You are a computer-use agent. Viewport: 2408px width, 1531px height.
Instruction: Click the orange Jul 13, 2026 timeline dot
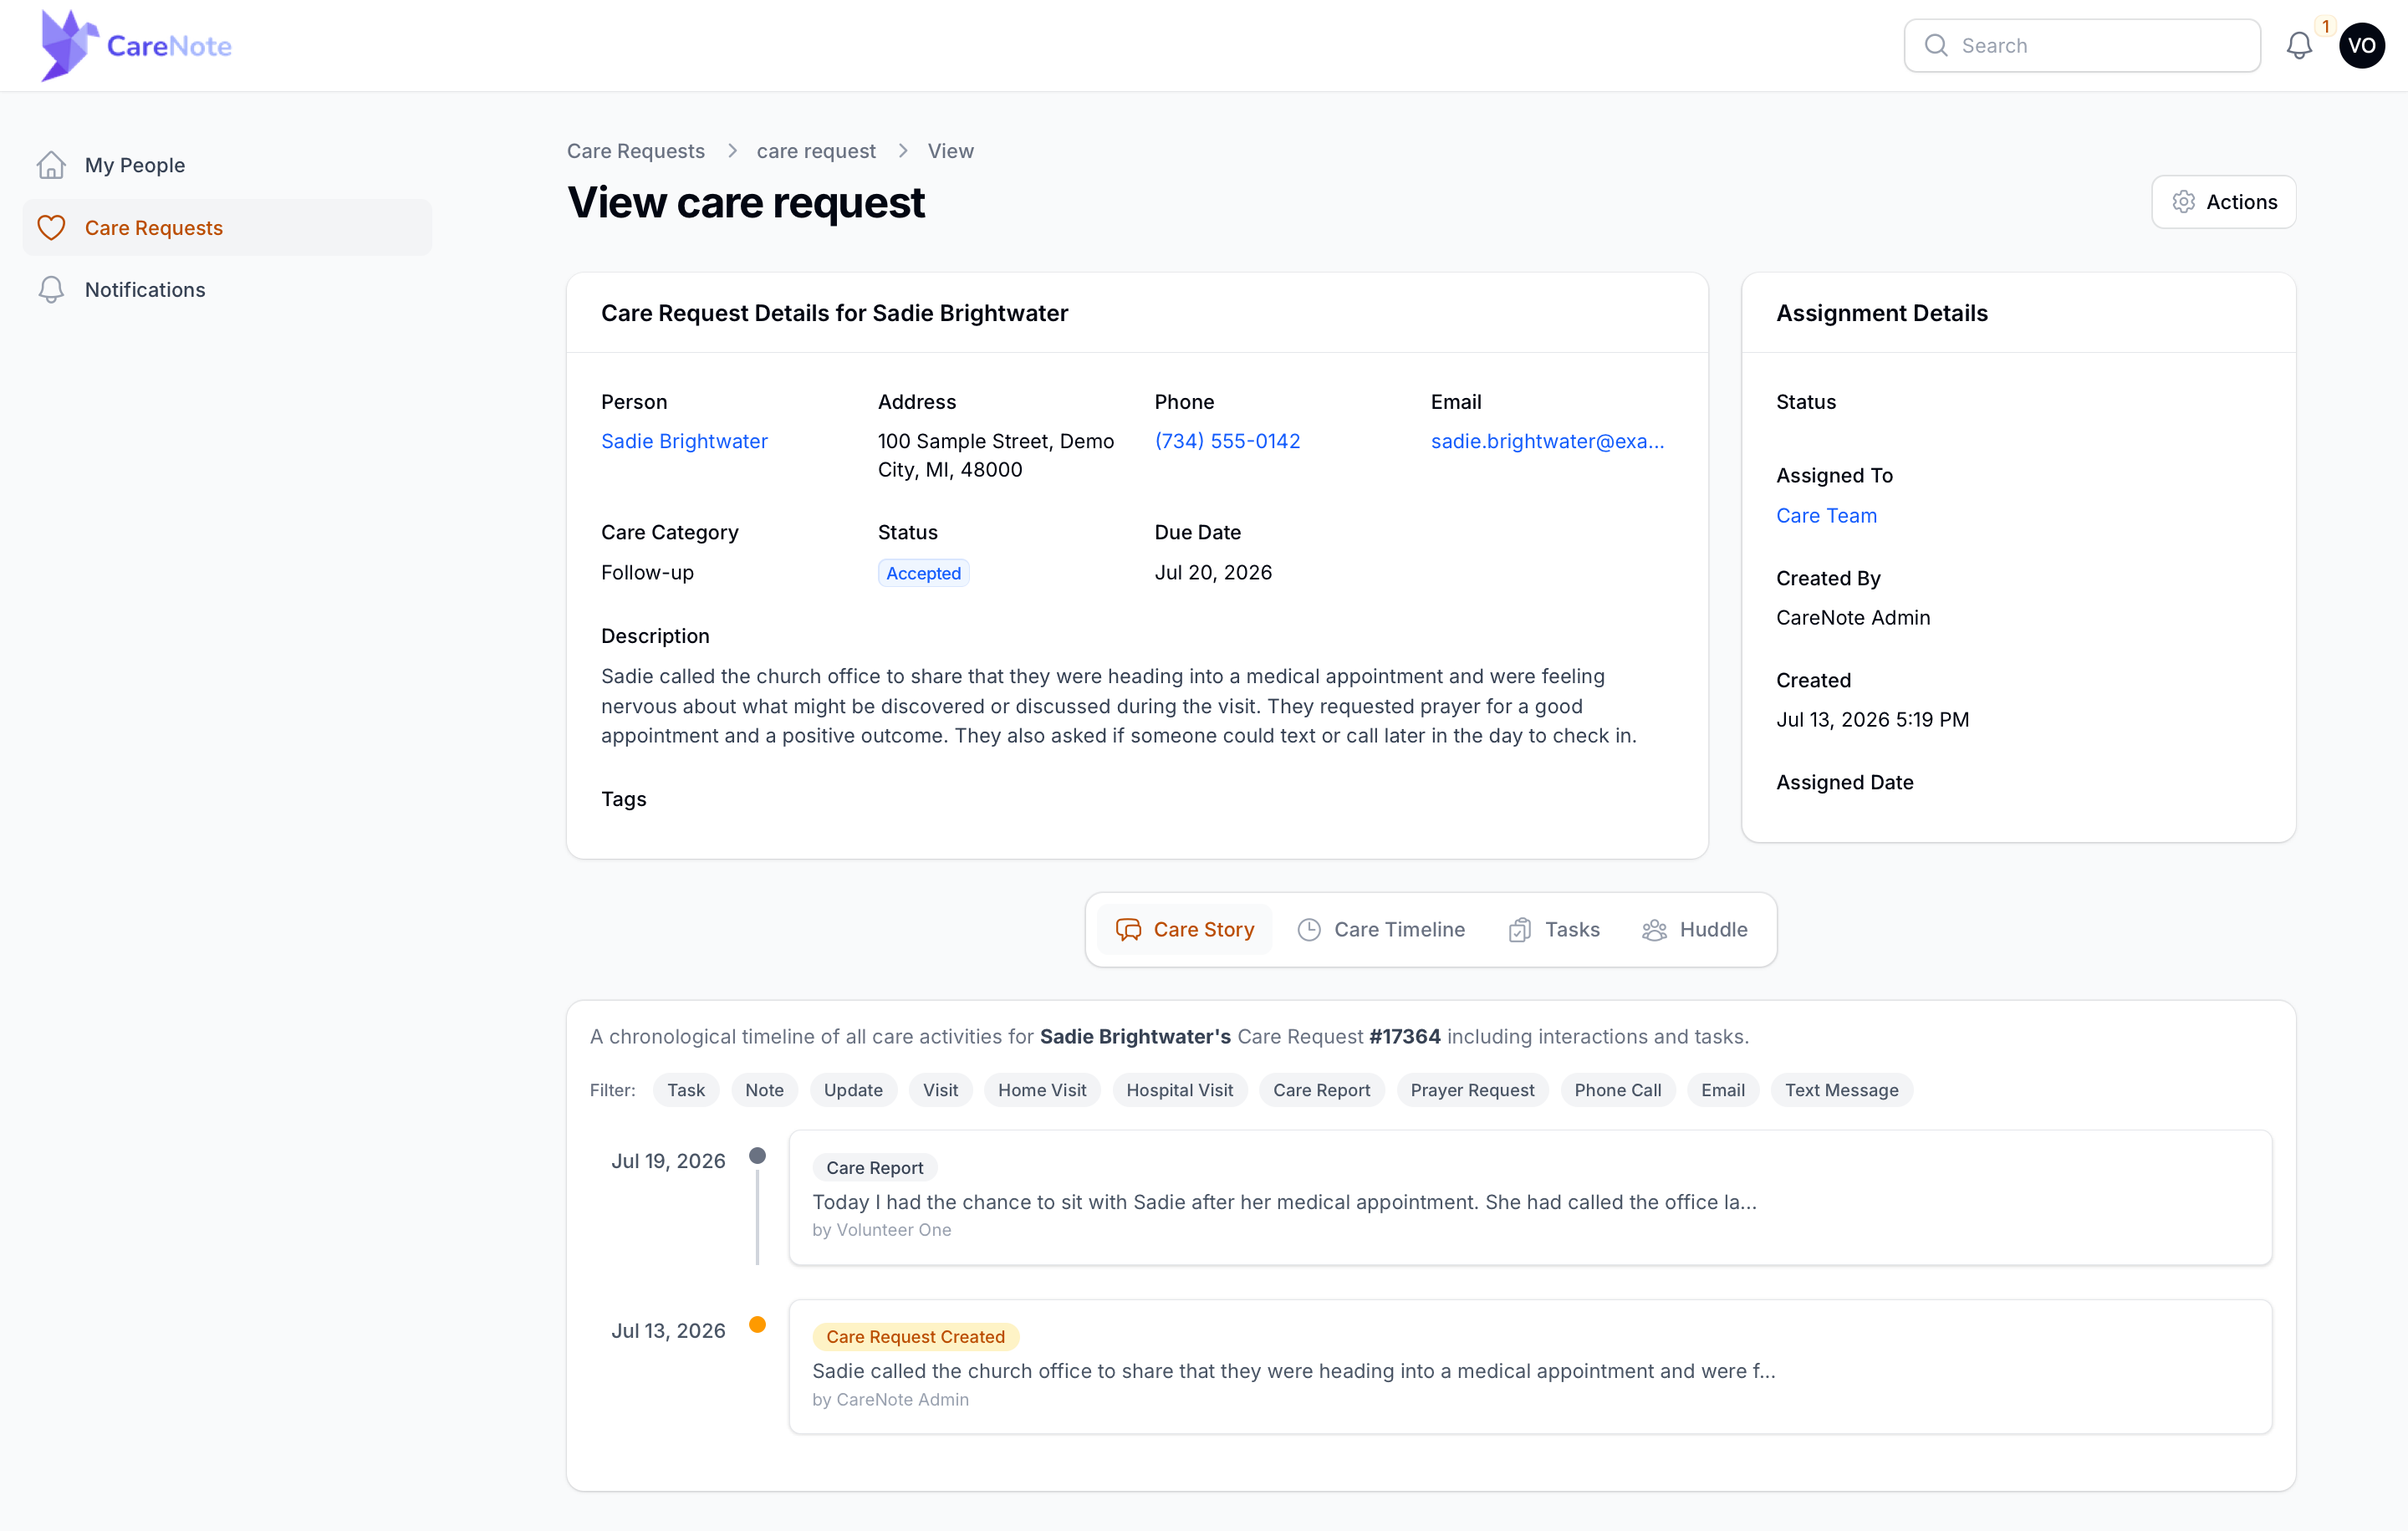pos(757,1324)
